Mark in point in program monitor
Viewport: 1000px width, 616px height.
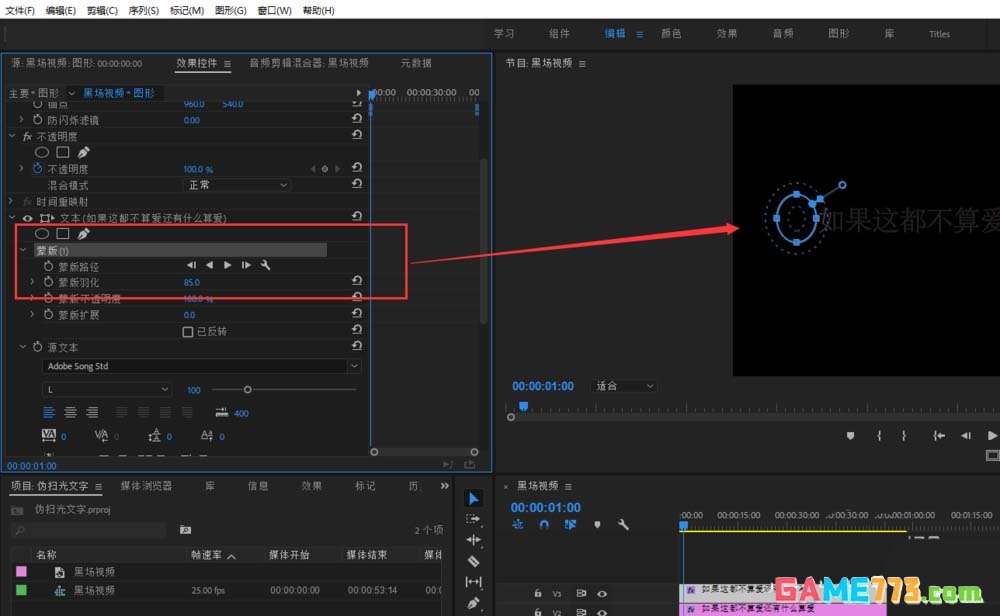tap(879, 436)
